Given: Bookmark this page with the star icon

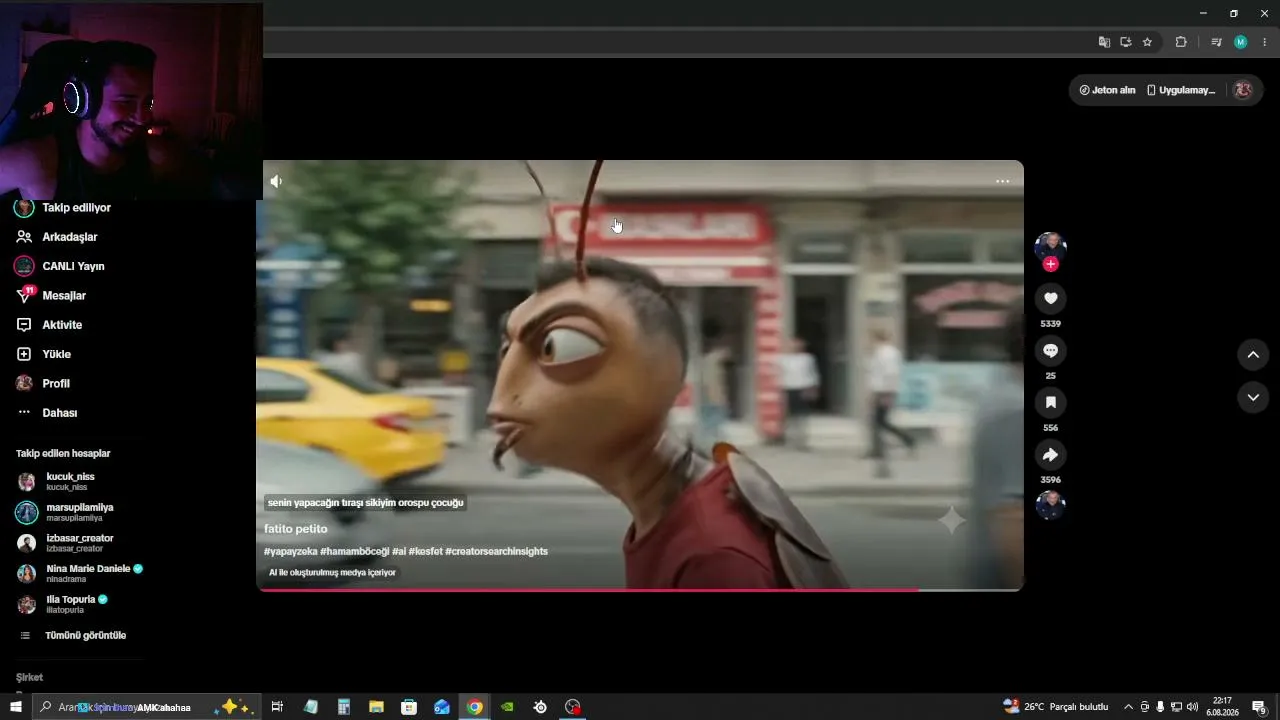Looking at the screenshot, I should 1147,42.
